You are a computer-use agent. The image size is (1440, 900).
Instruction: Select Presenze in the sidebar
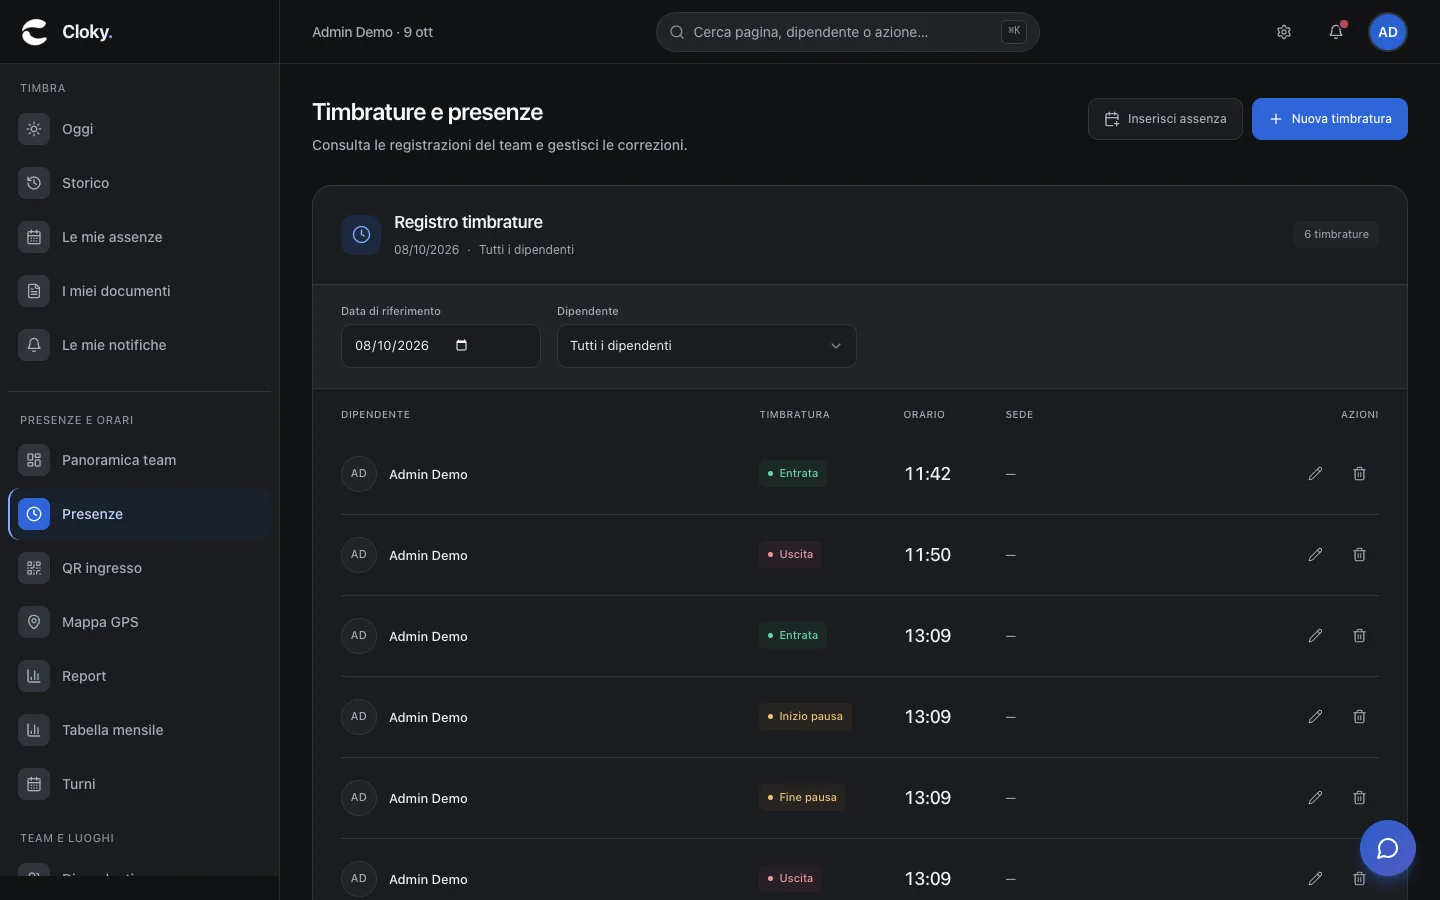139,514
